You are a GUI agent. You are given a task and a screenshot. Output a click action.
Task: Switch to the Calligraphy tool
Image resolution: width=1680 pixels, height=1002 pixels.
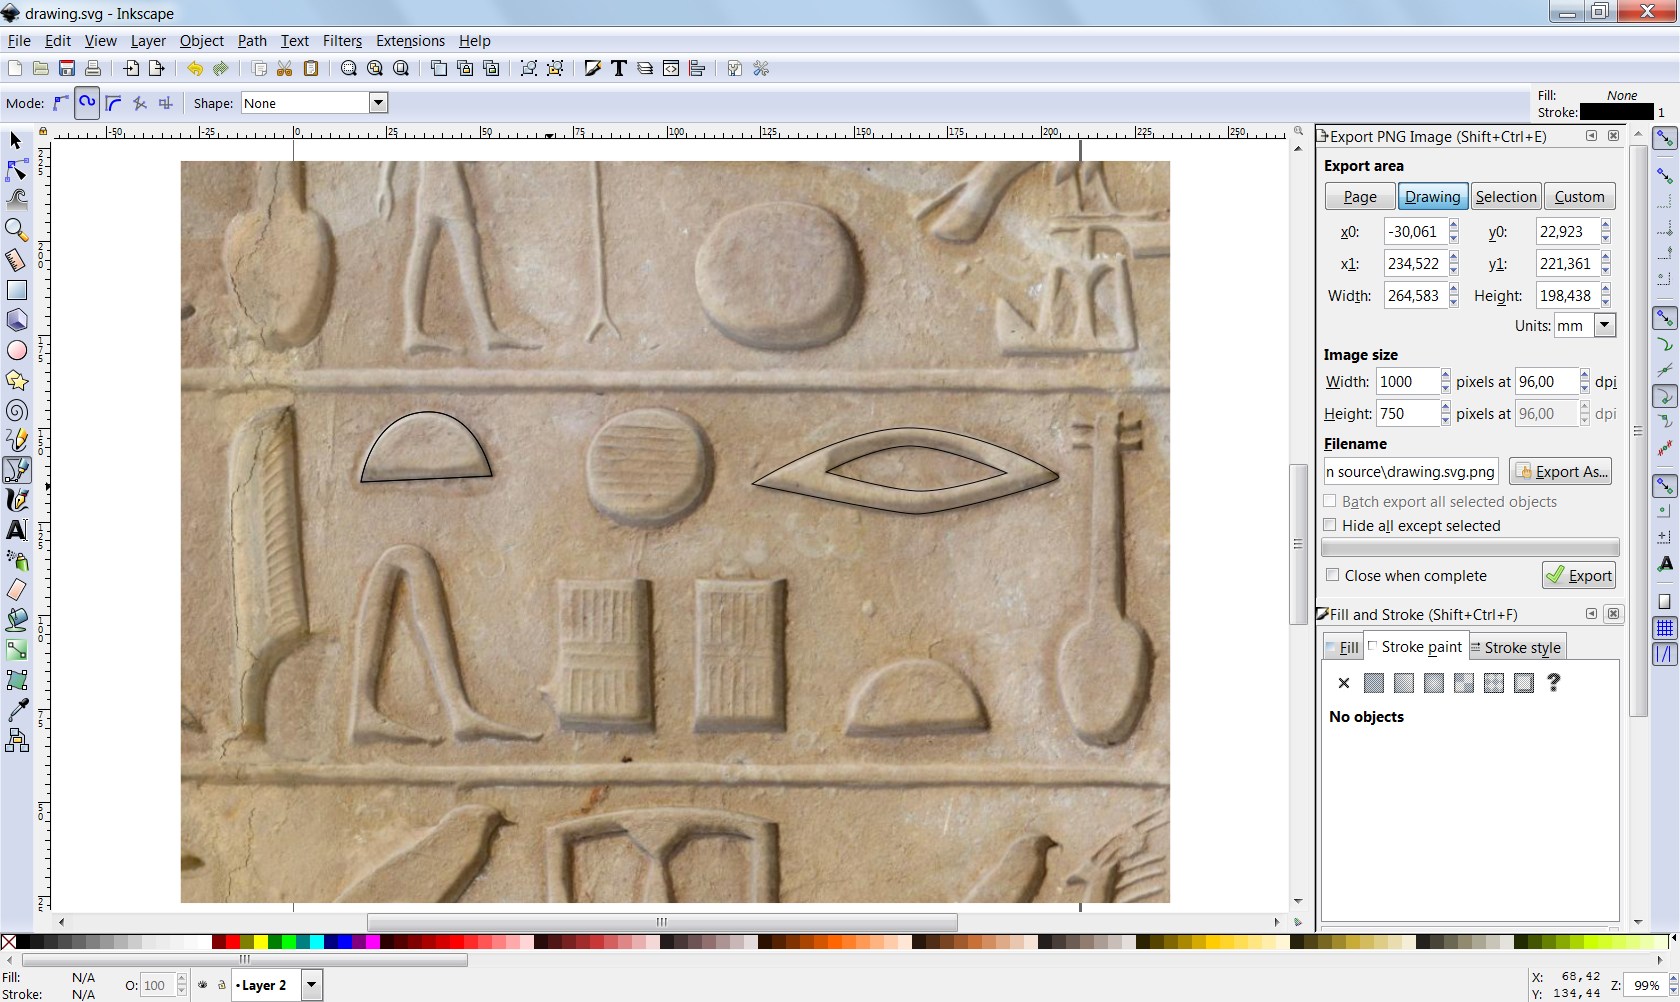click(17, 500)
